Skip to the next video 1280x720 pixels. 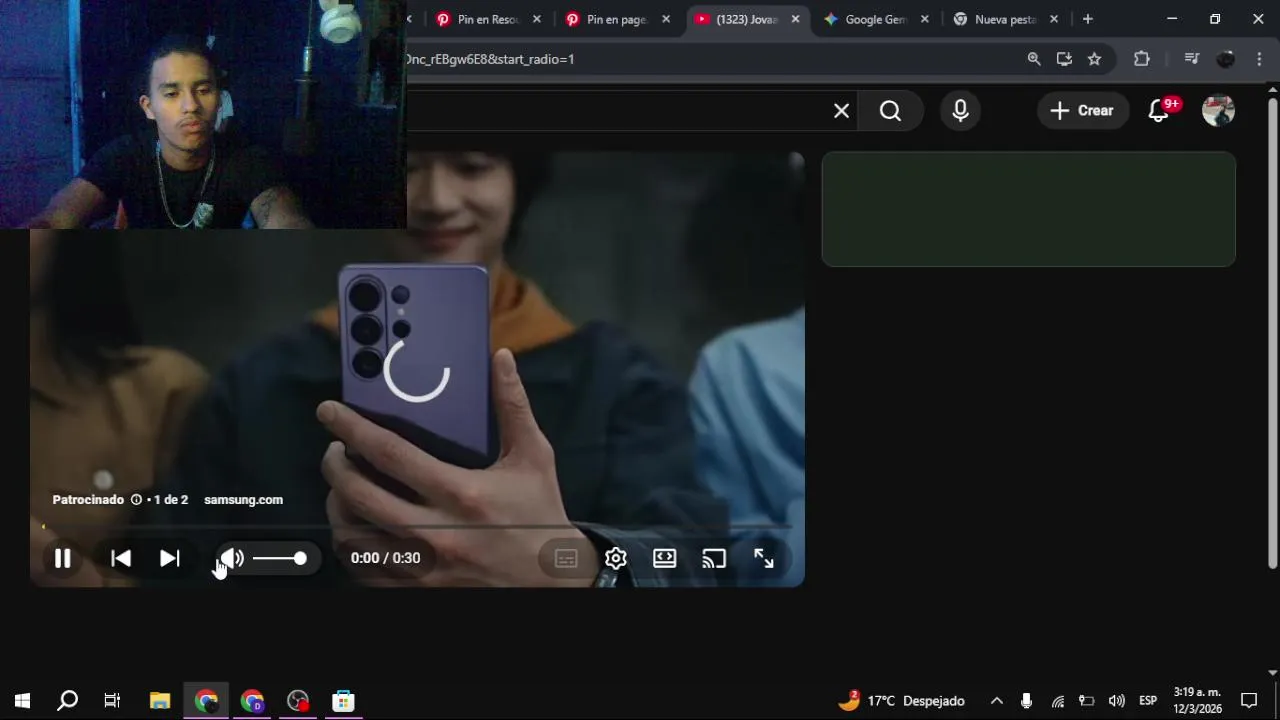click(x=170, y=558)
